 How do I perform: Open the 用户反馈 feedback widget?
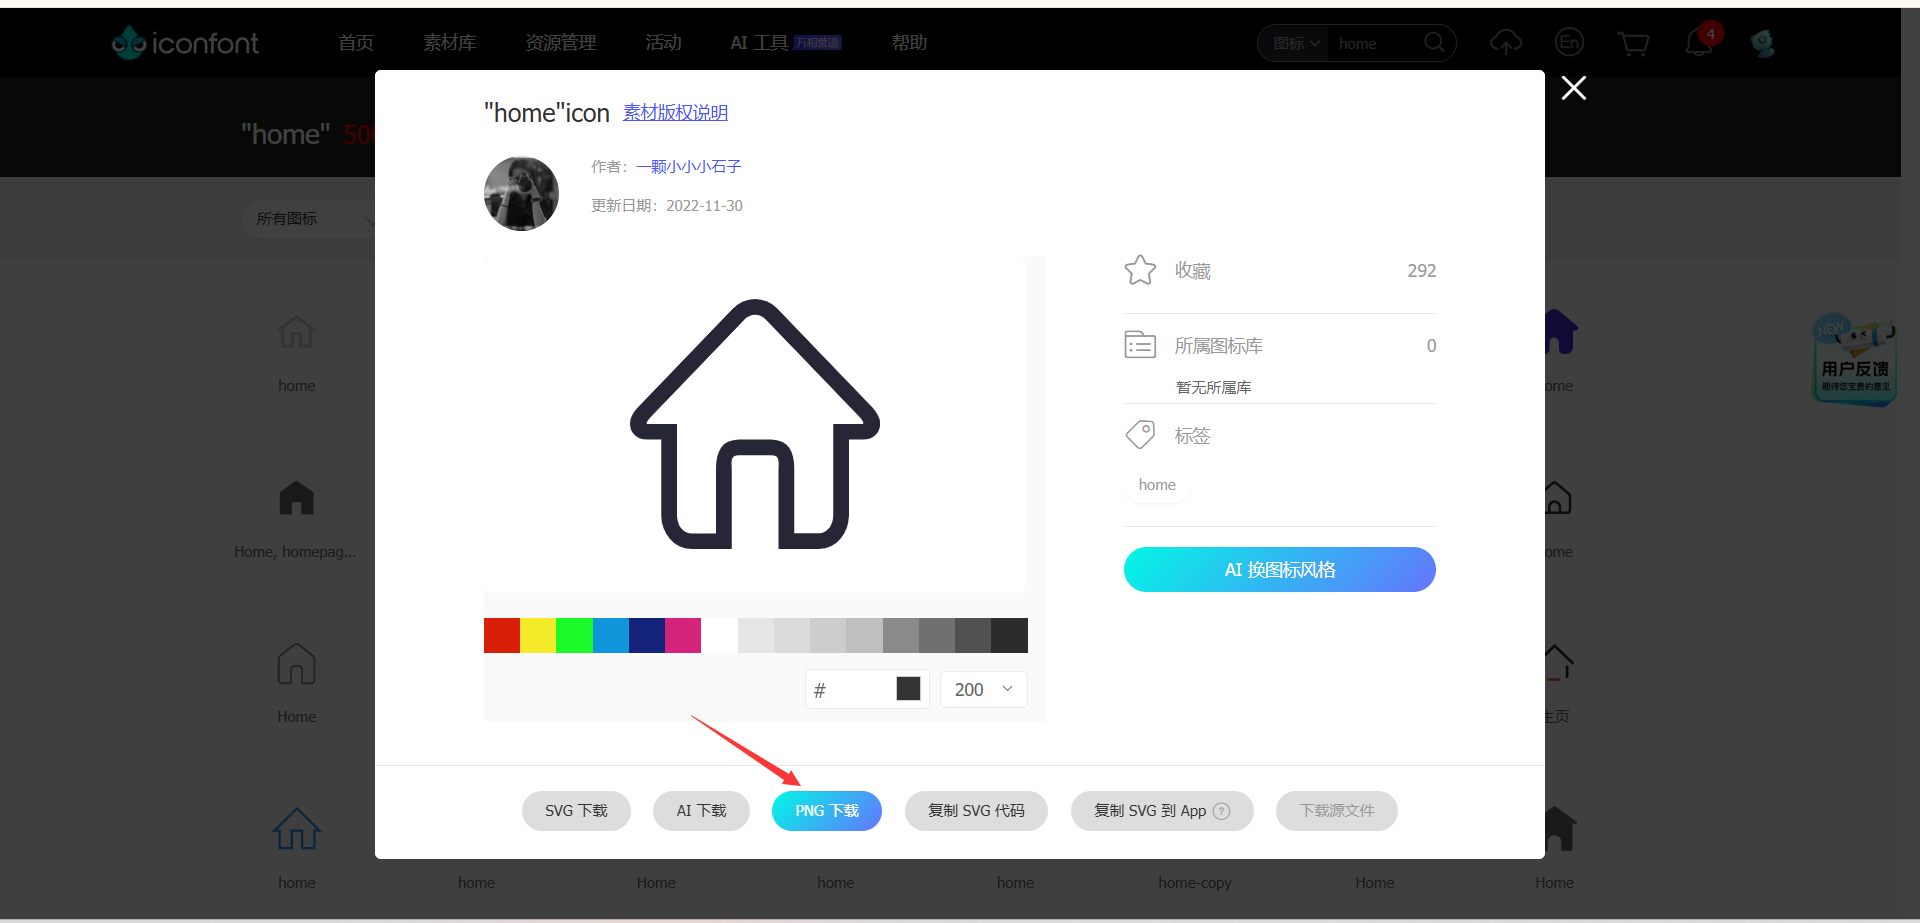pos(1855,360)
